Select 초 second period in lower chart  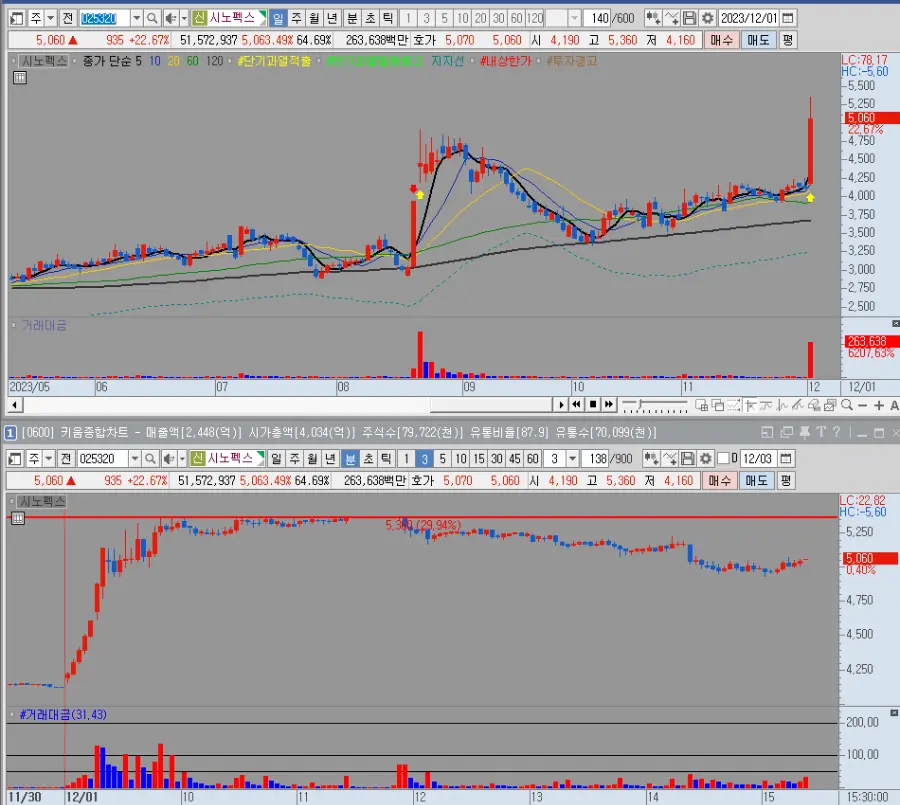(368, 459)
